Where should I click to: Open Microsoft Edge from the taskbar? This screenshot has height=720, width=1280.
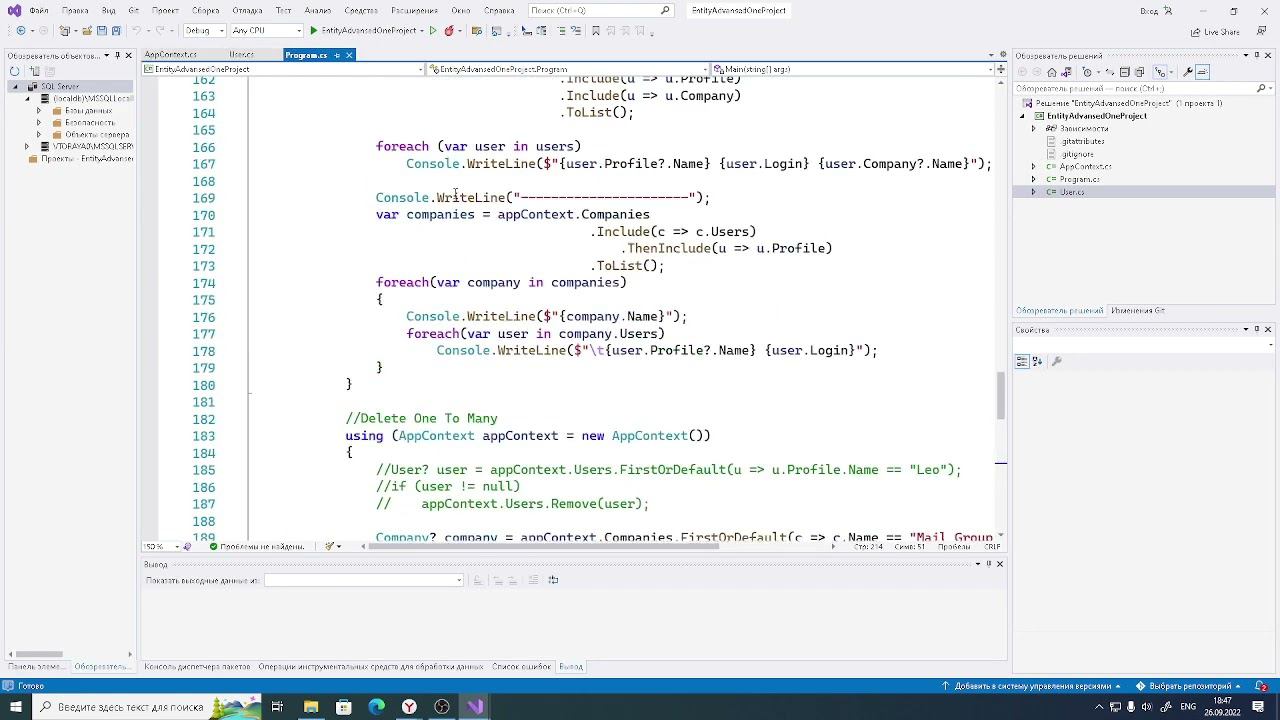coord(376,707)
